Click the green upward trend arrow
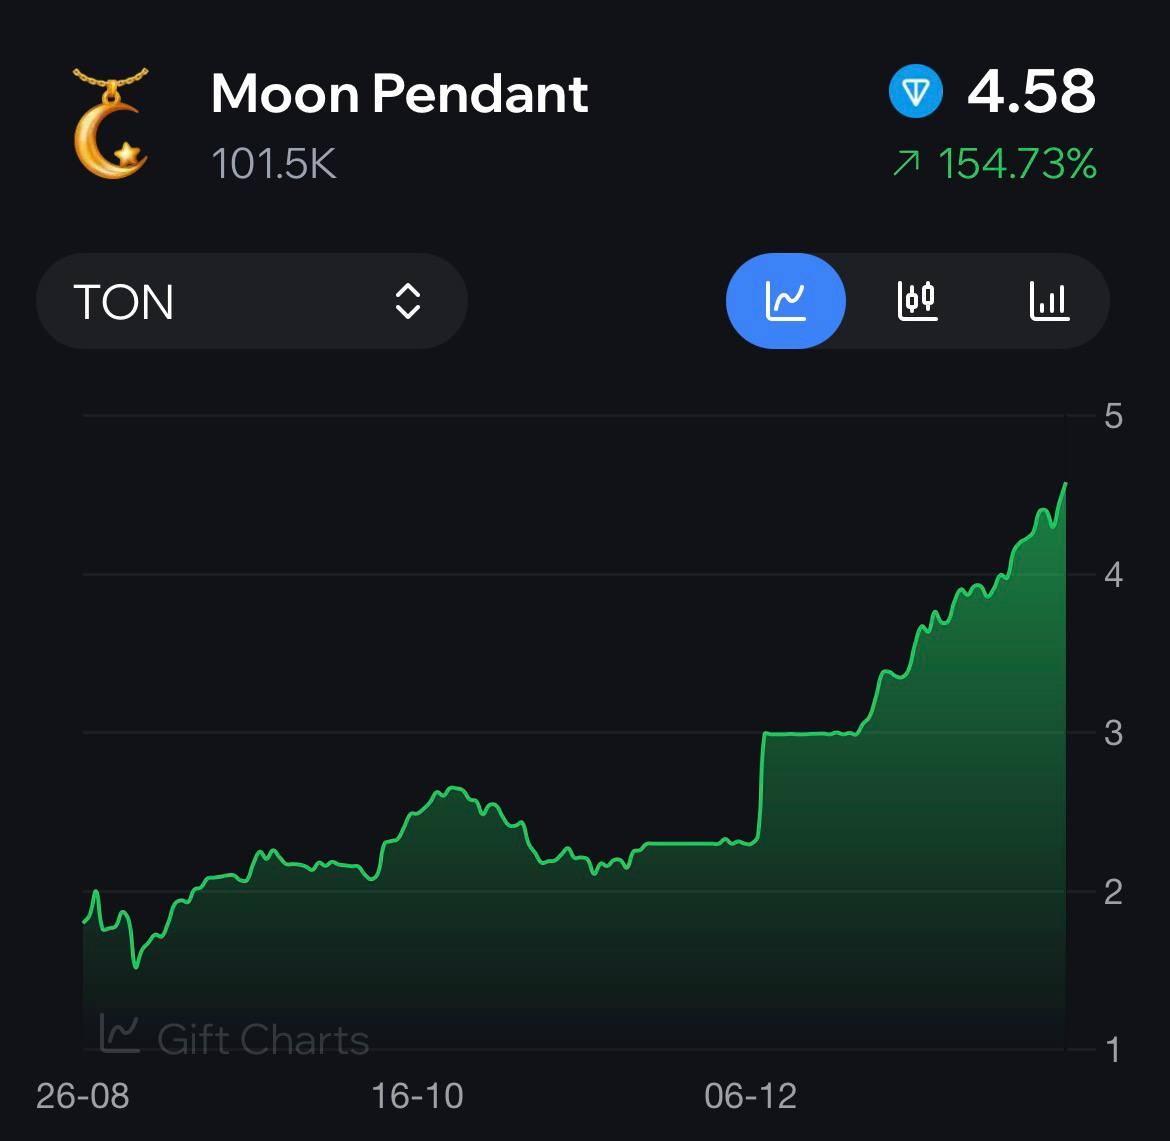This screenshot has width=1170, height=1141. [x=907, y=163]
